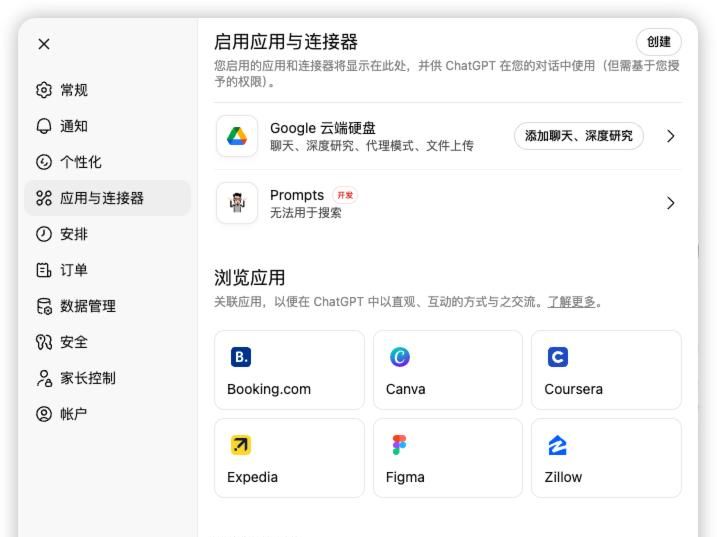Switch to the 安全 section
The width and height of the screenshot is (717, 537).
(107, 342)
